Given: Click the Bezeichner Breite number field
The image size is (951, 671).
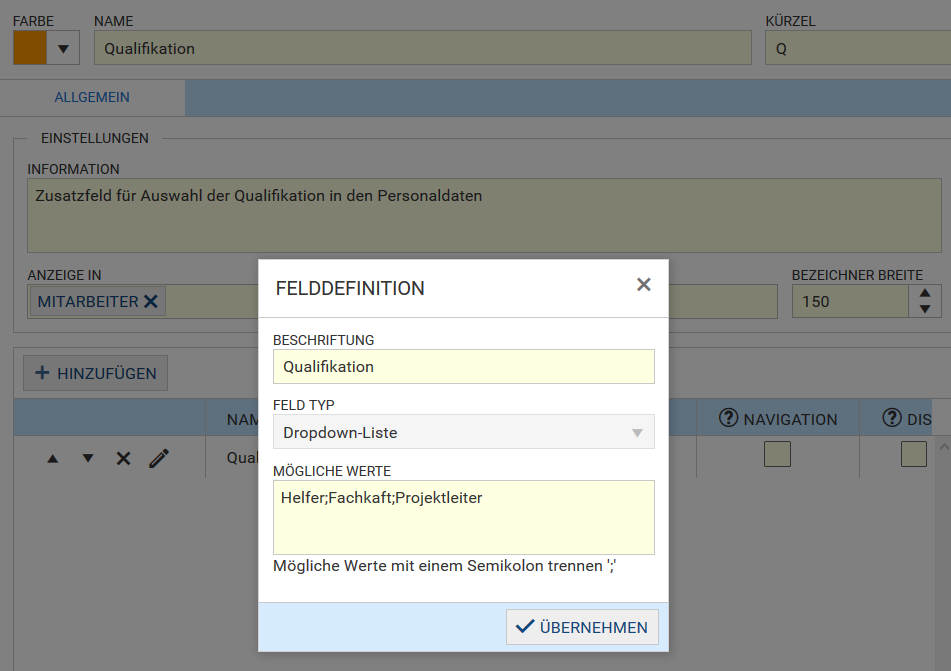Looking at the screenshot, I should pos(850,302).
